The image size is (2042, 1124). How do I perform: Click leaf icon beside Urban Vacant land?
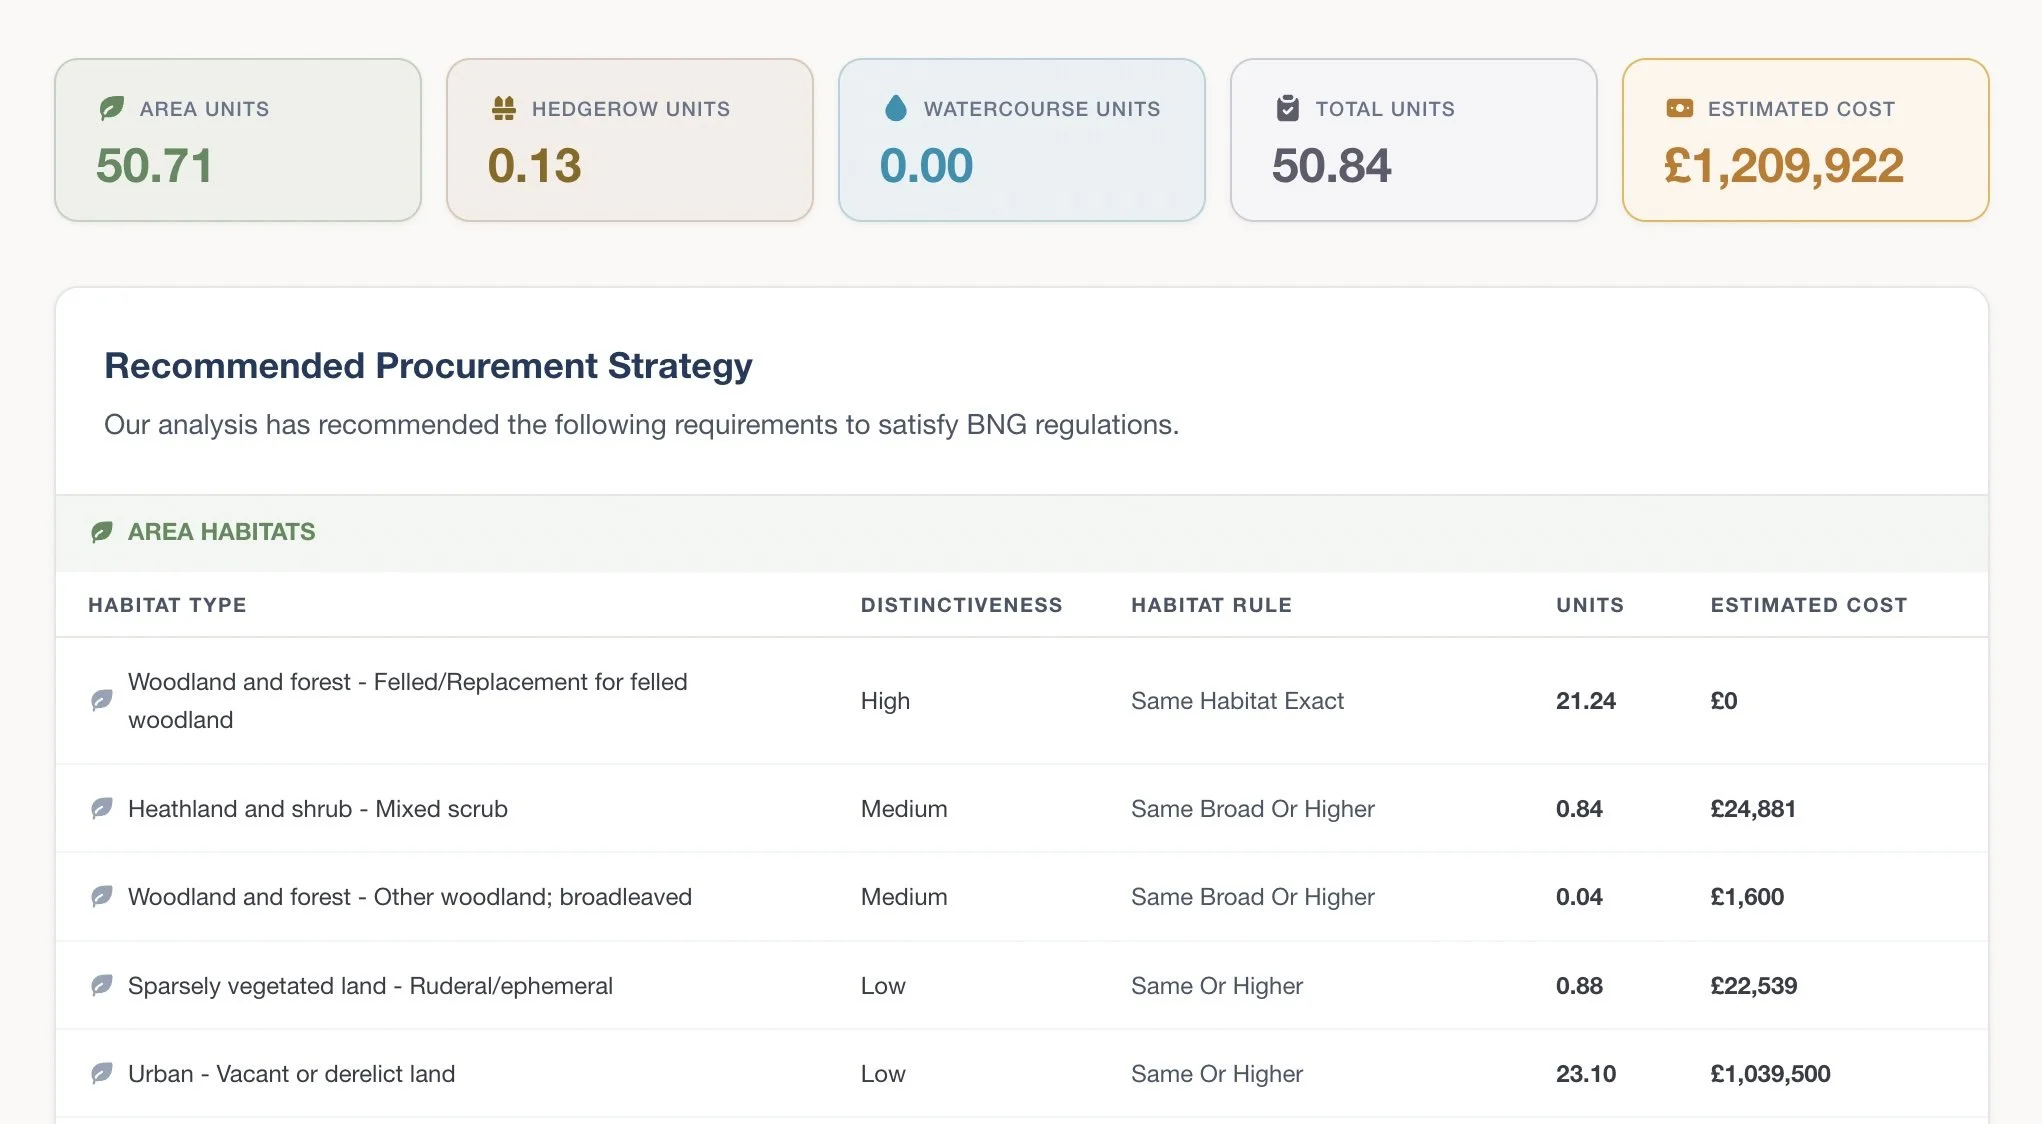pos(102,1074)
